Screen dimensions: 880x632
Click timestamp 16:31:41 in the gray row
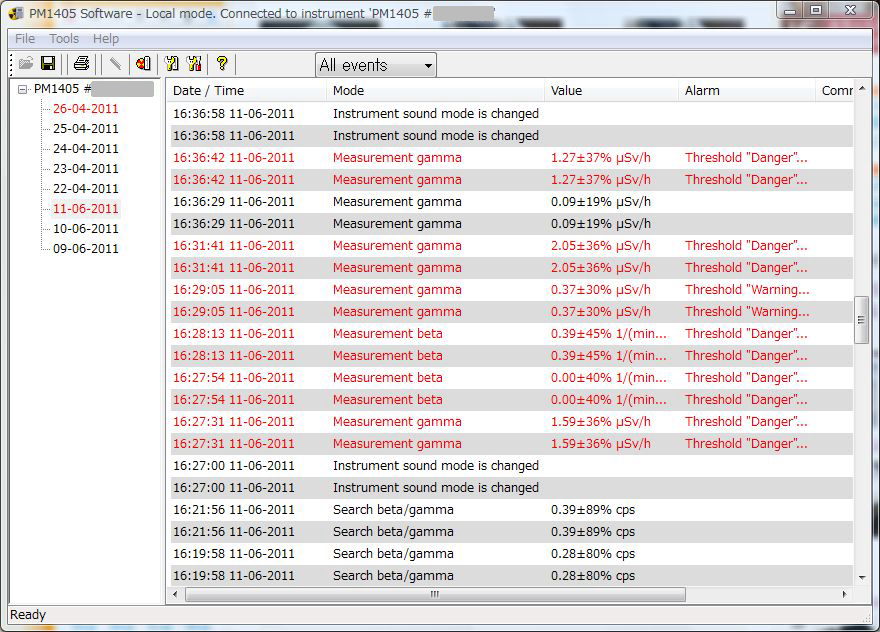(233, 268)
